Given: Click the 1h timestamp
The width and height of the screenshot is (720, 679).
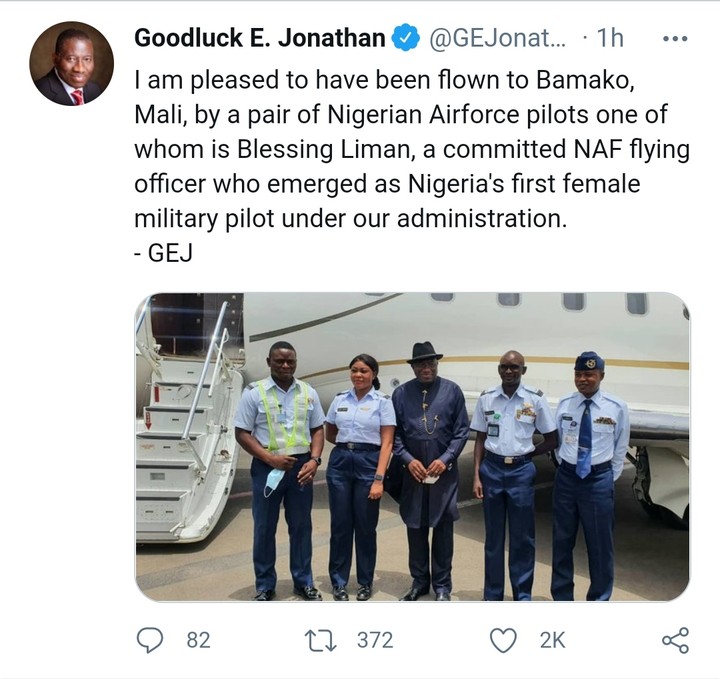Looking at the screenshot, I should pyautogui.click(x=608, y=39).
